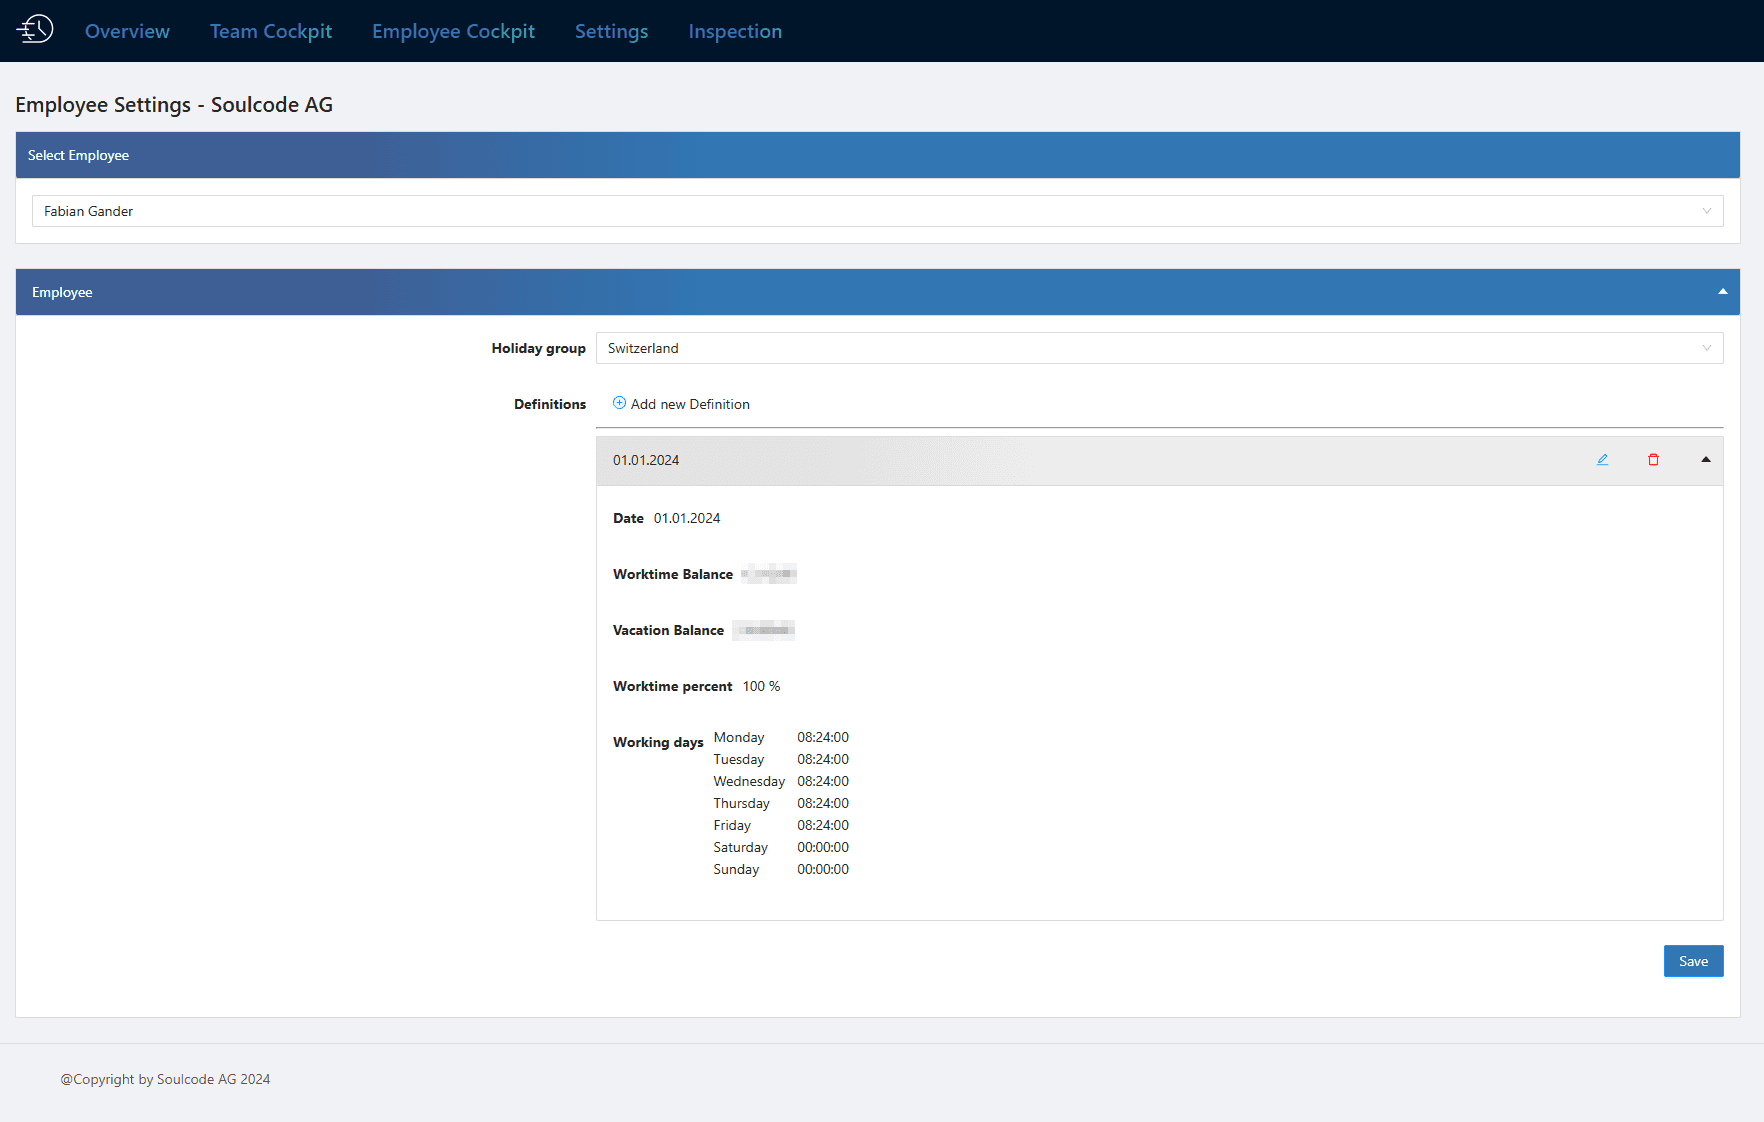Viewport: 1764px width, 1122px height.
Task: Click the Saturday 00:00:00 time value
Action: pos(823,847)
